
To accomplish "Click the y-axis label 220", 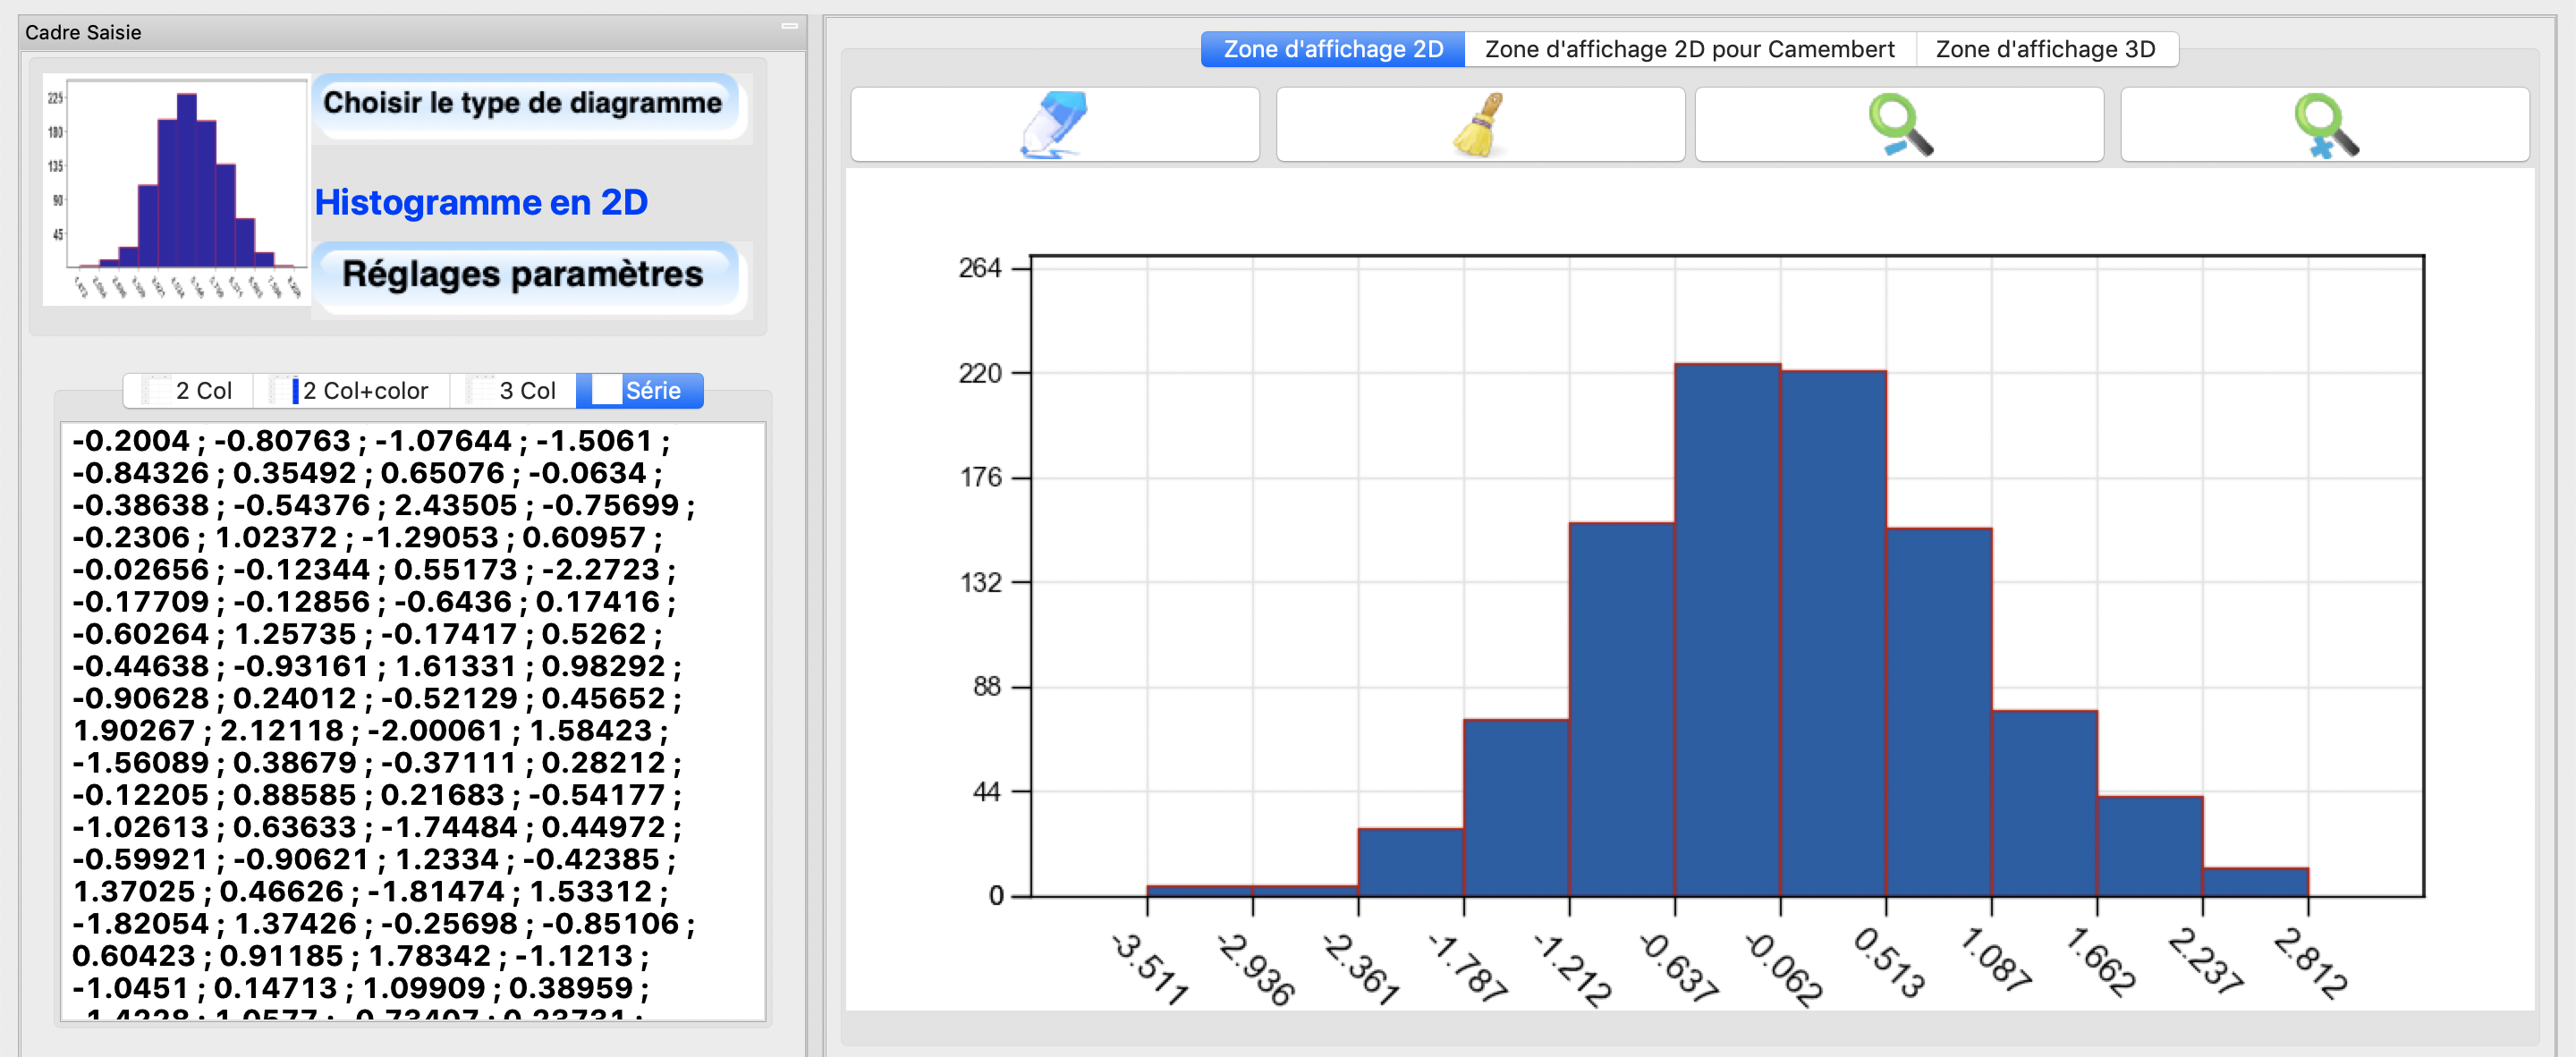I will (x=979, y=373).
